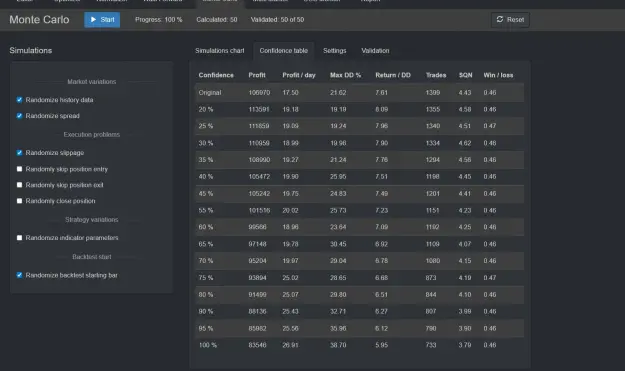Select the 40 % confidence row label
Viewport: 625px width, 371px height.
point(206,177)
